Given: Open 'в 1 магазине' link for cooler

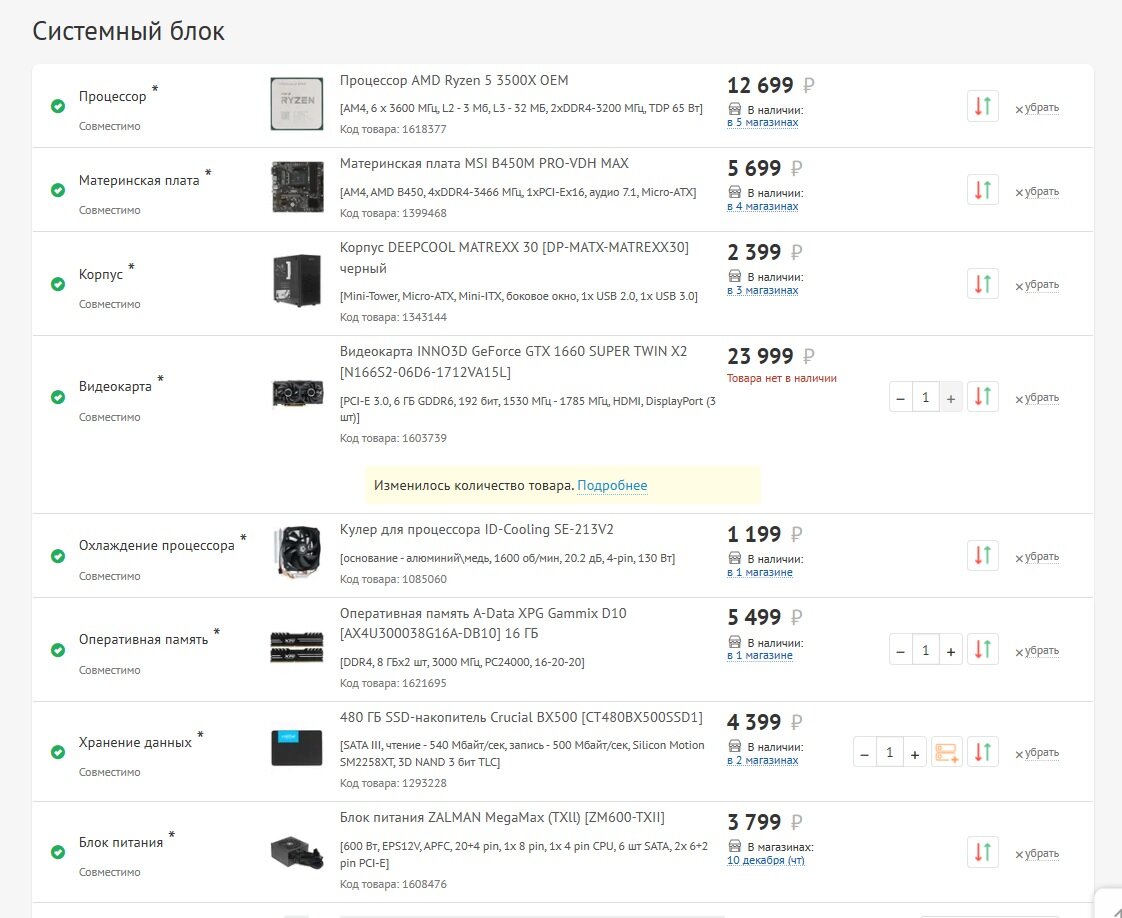Looking at the screenshot, I should click(759, 572).
